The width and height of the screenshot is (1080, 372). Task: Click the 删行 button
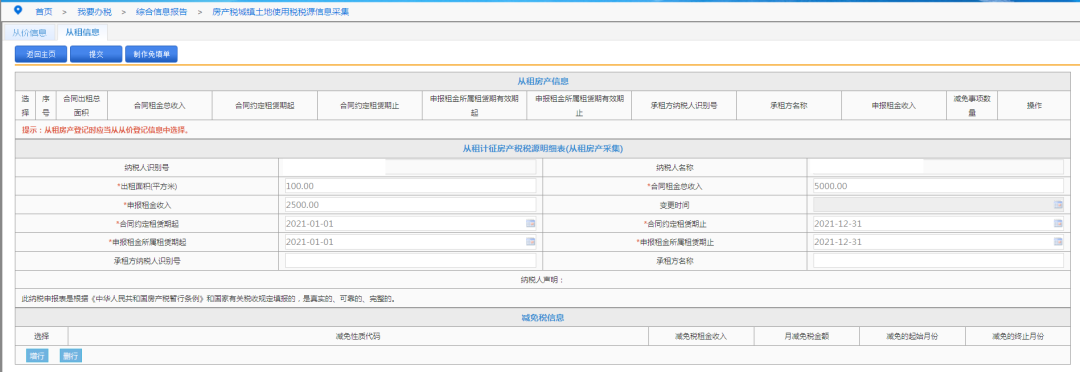click(x=70, y=355)
